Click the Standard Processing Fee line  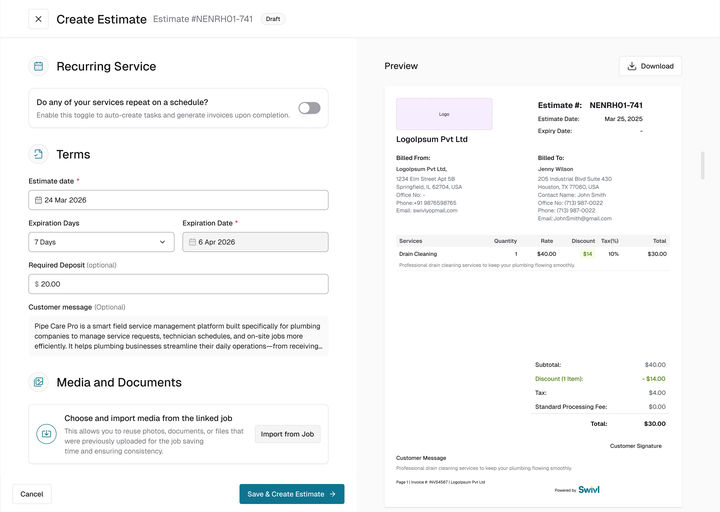click(600, 407)
